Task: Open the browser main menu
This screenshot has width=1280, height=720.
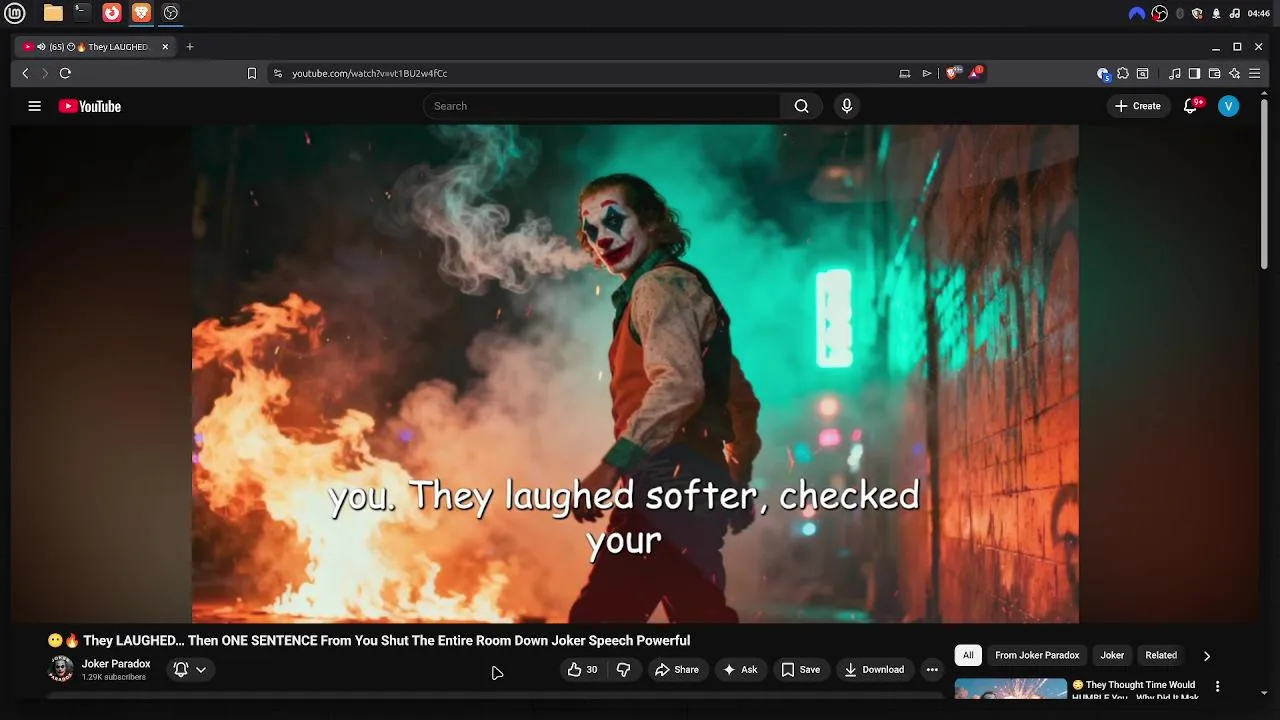Action: click(x=1254, y=73)
